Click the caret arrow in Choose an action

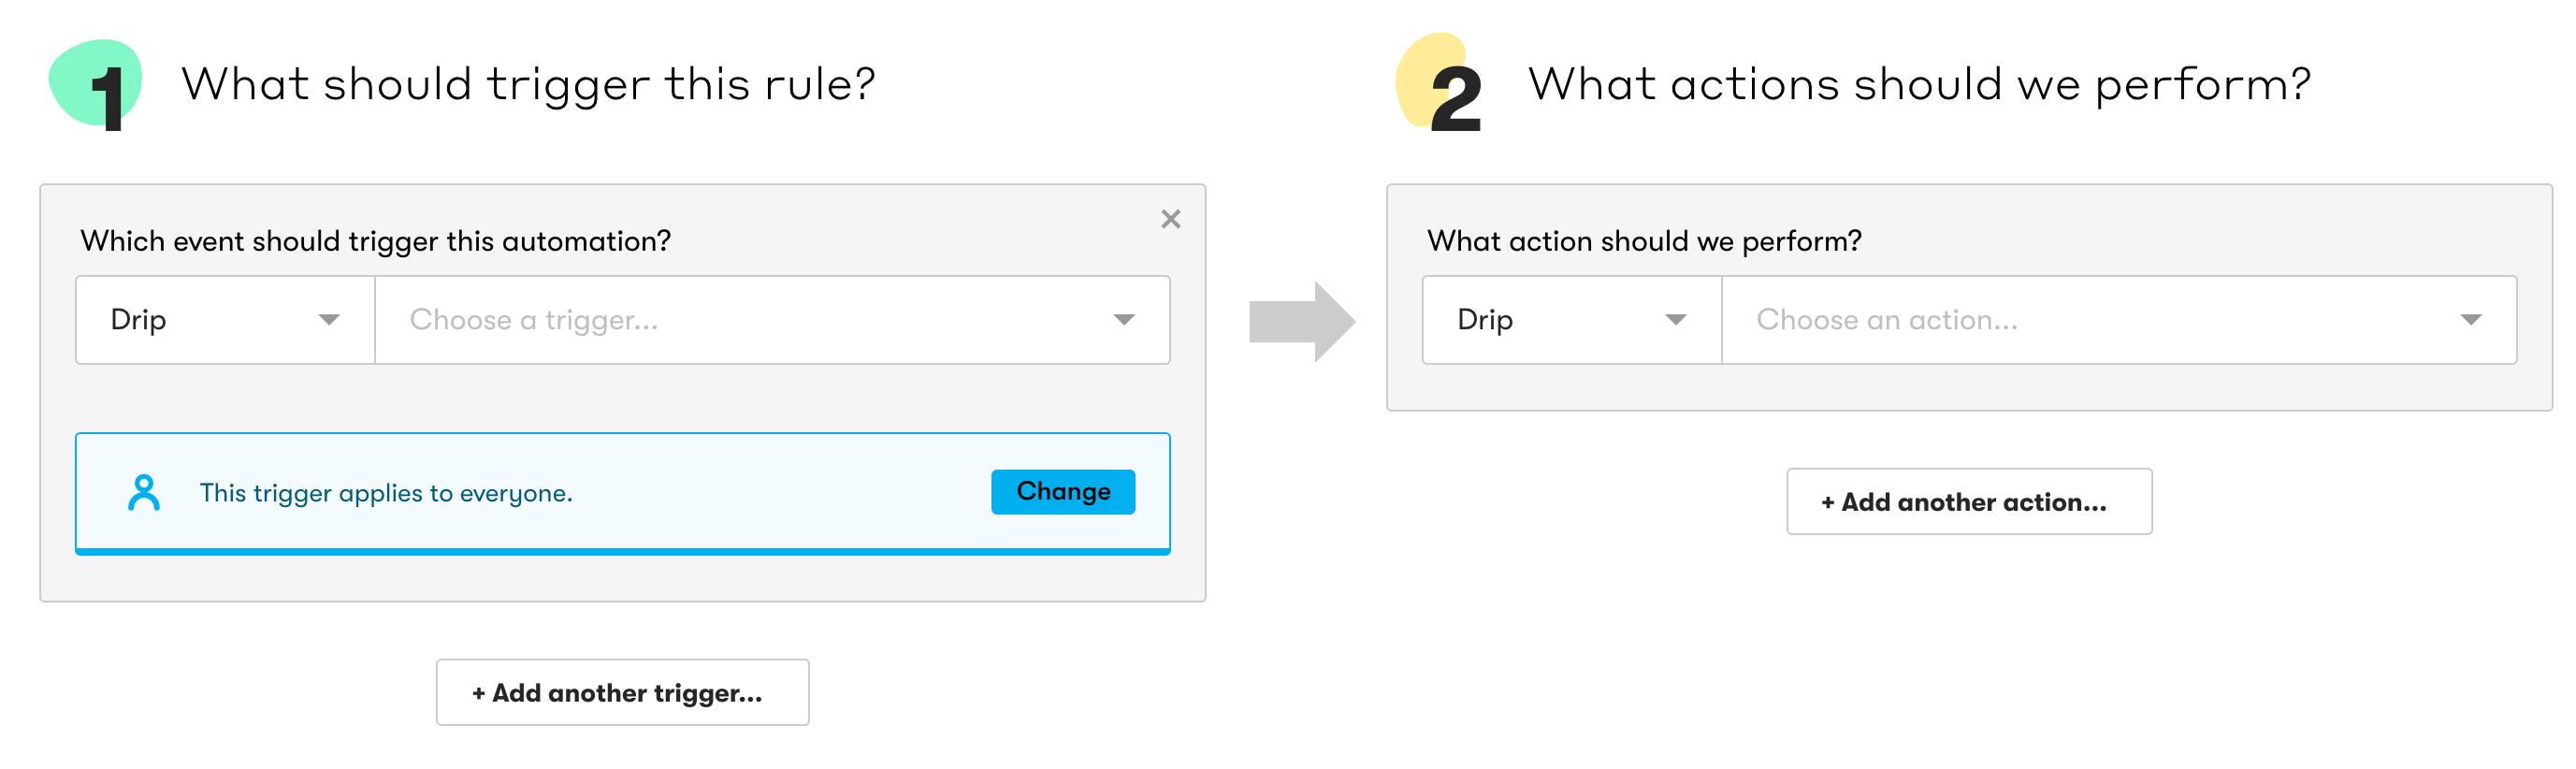[x=2470, y=320]
